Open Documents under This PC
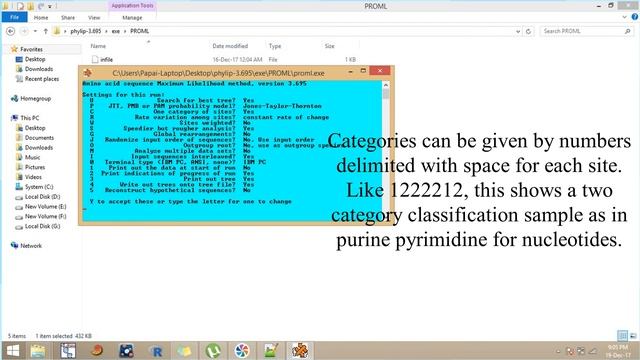The image size is (640, 360). tap(39, 138)
